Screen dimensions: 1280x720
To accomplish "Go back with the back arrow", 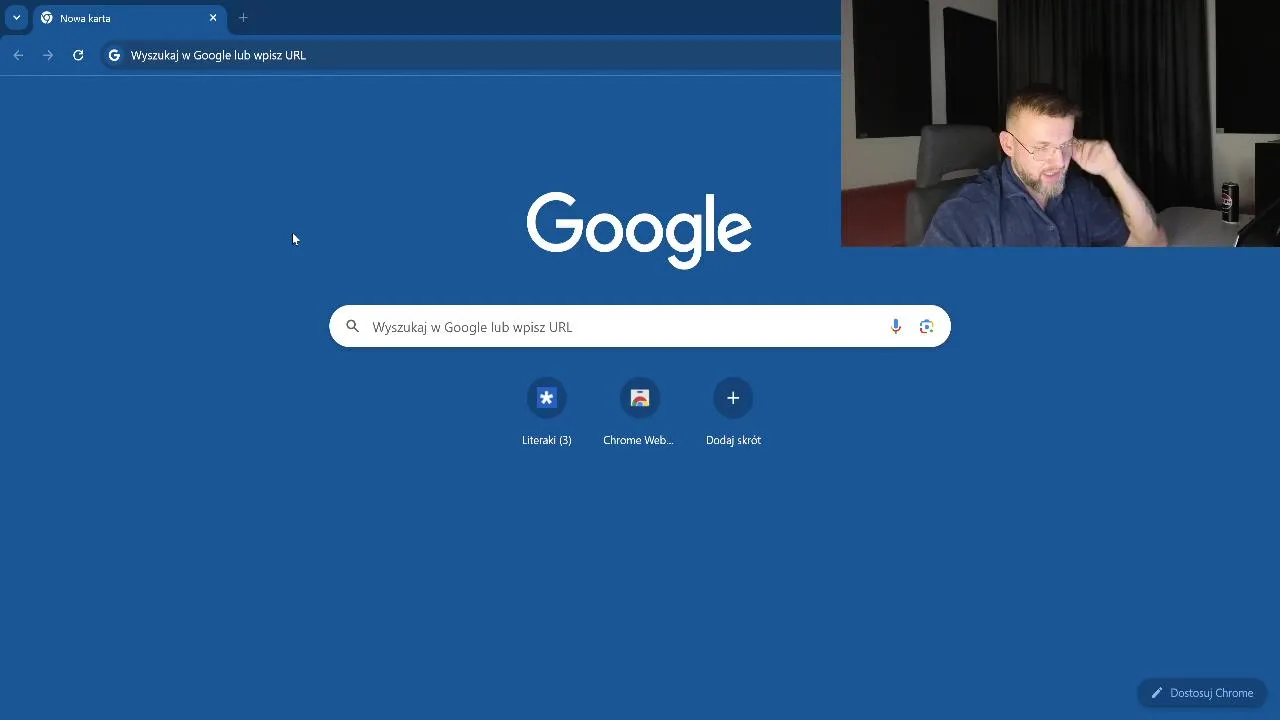I will [18, 55].
